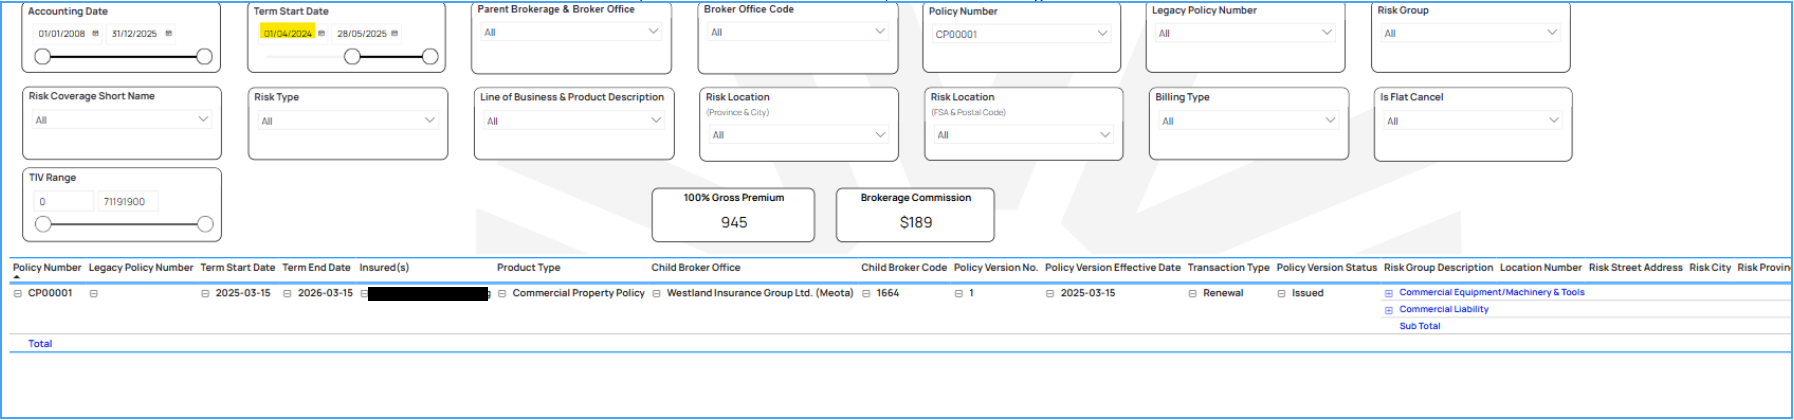Collapse the row at 2025-03-15 term start date

(x=205, y=293)
